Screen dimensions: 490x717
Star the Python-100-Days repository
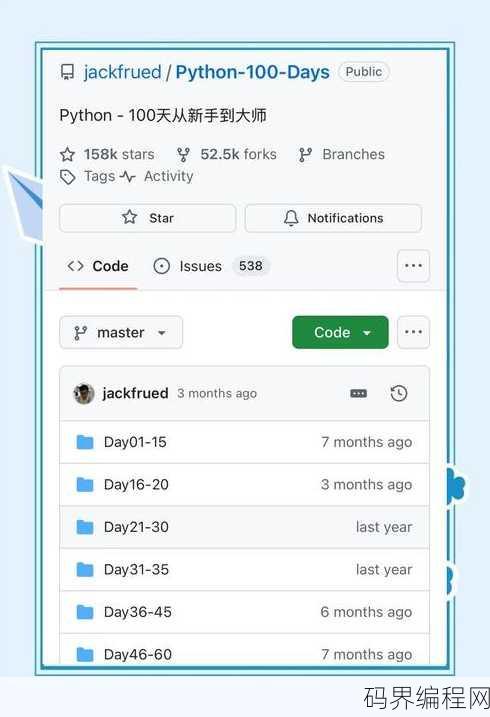[x=148, y=218]
